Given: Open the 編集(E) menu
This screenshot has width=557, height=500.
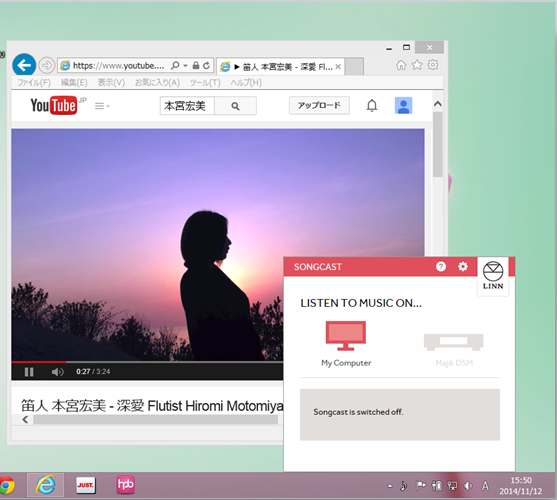Looking at the screenshot, I should tap(74, 83).
